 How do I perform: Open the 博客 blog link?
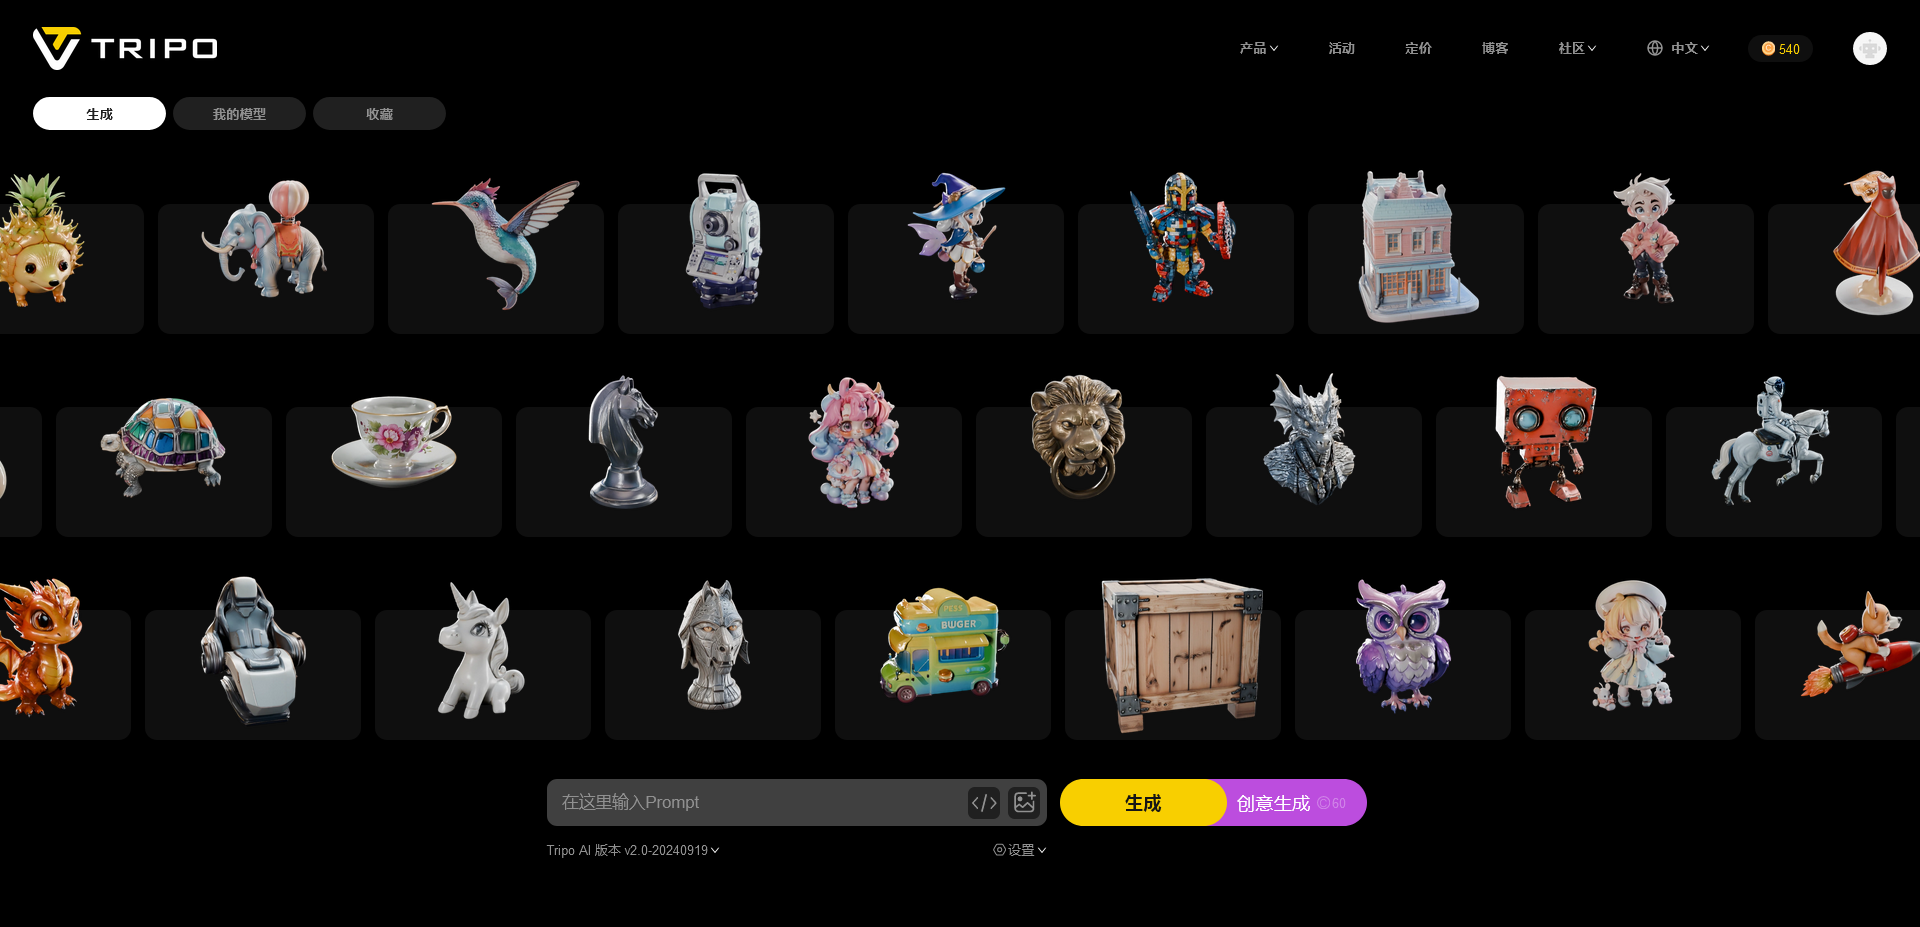pos(1495,48)
